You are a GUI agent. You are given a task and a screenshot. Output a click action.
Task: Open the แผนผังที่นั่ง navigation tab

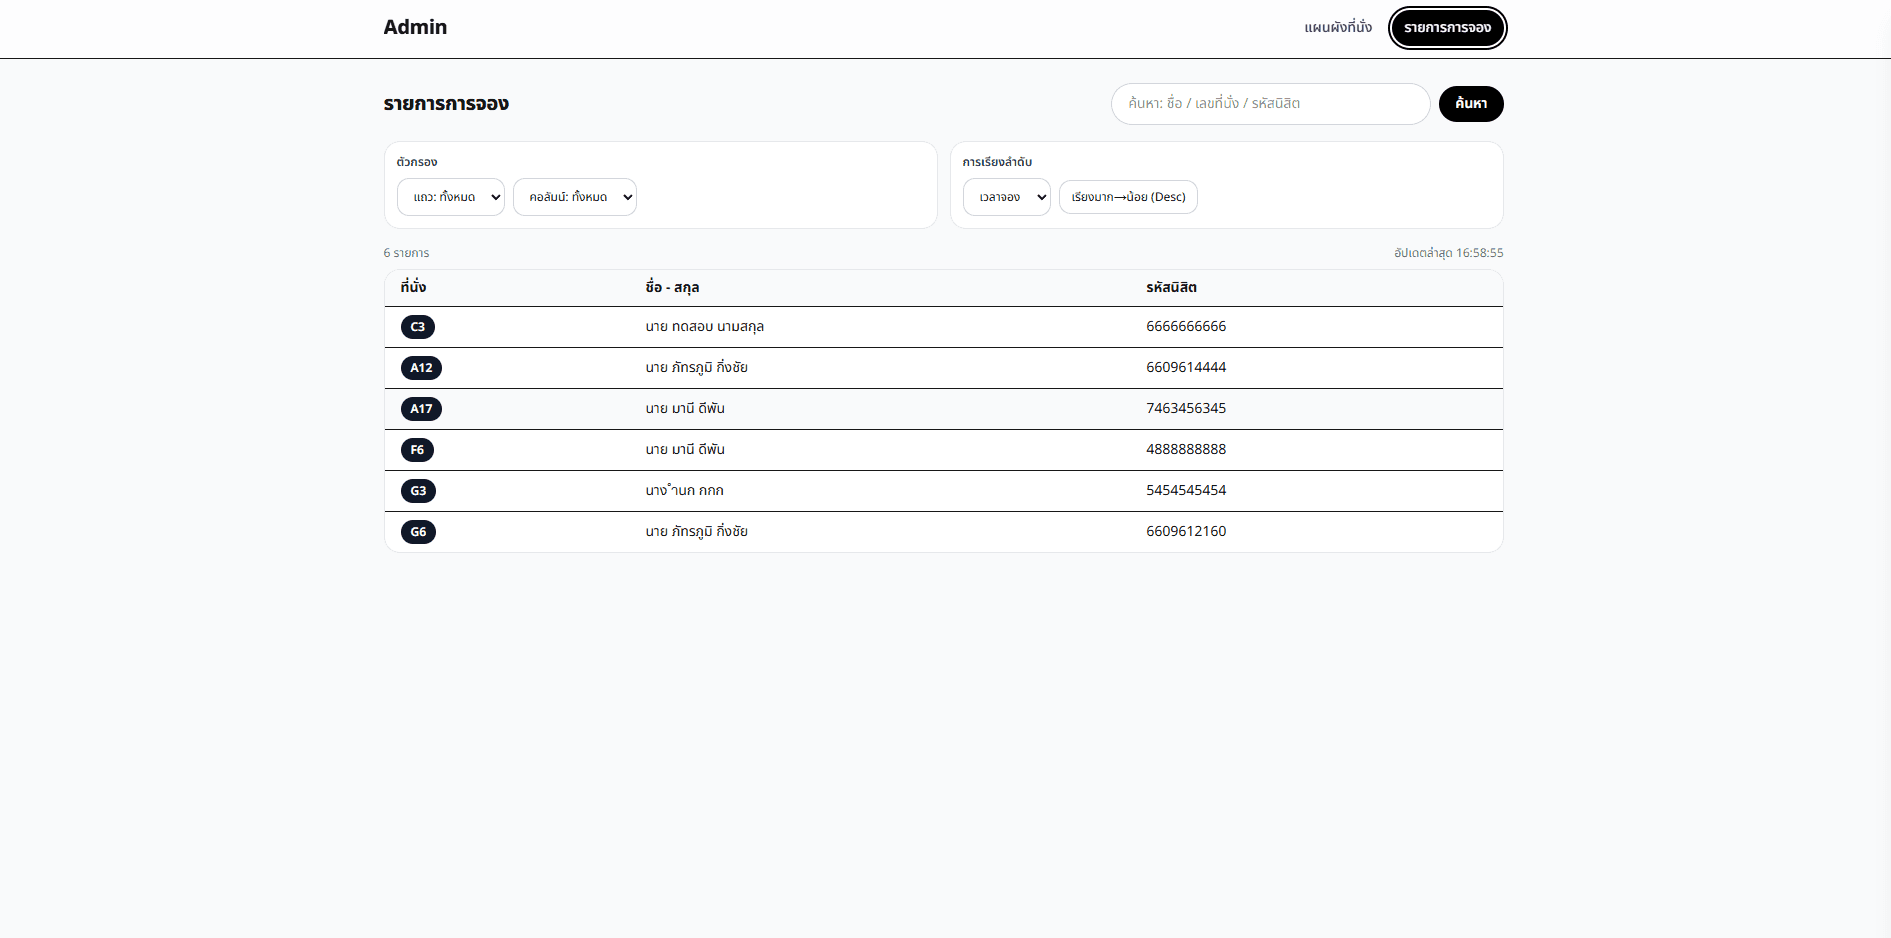[1337, 27]
